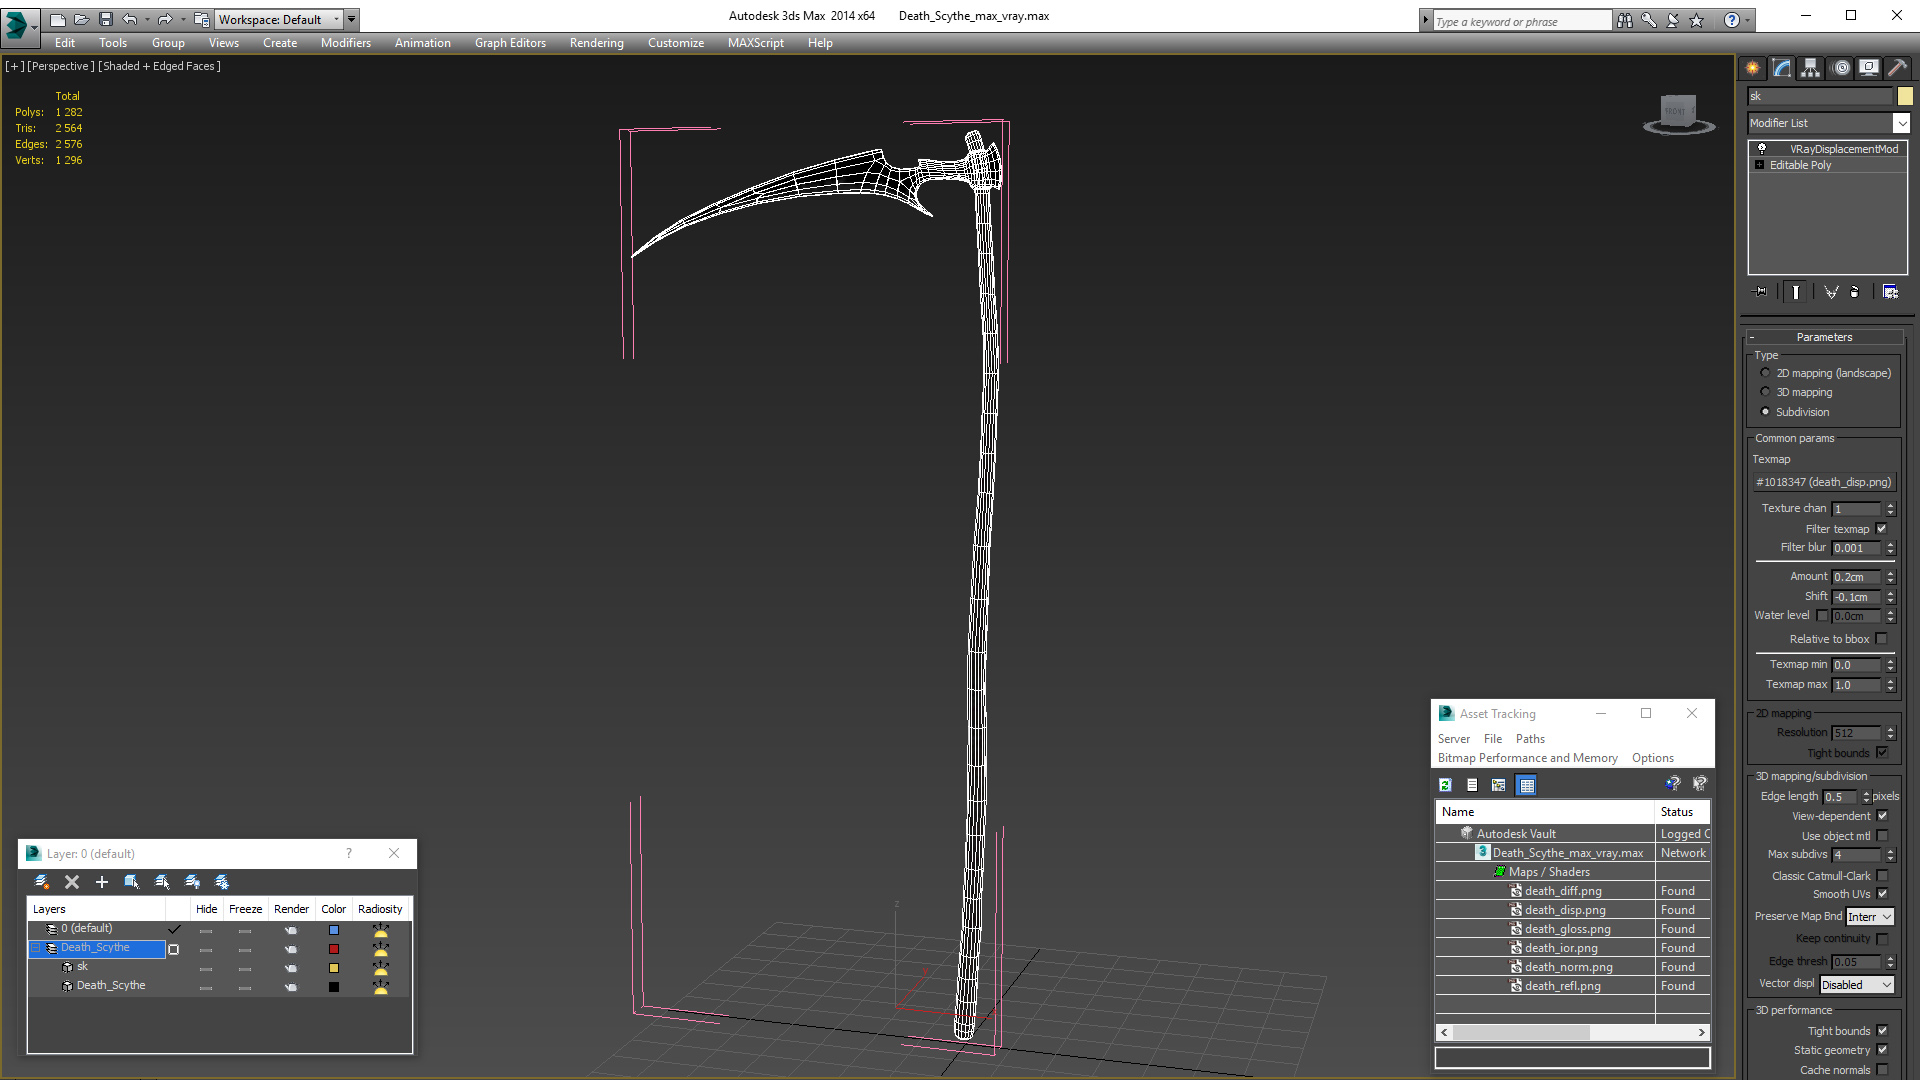Open Workspace Default dropdown
Viewport: 1920px width, 1080px height.
tap(280, 19)
